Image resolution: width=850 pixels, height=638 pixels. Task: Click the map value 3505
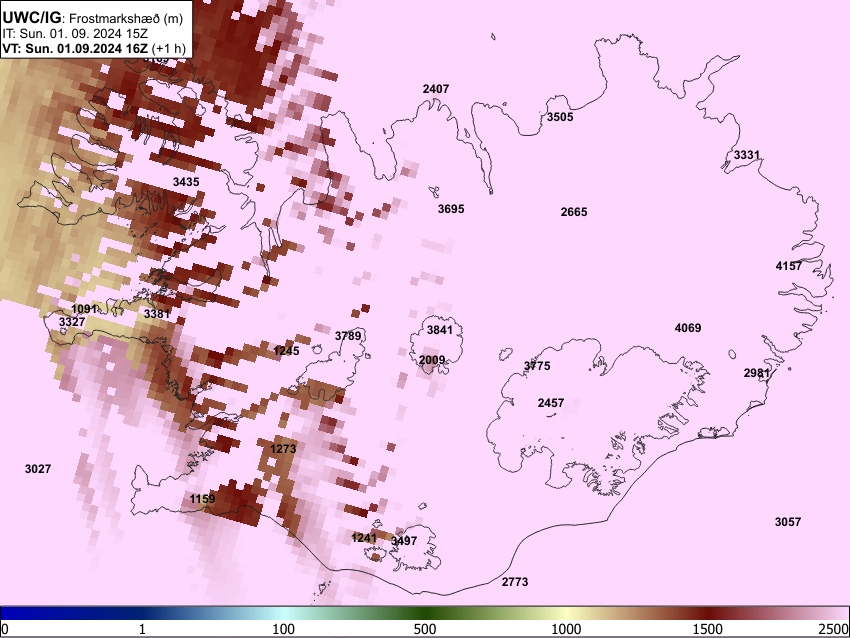(560, 117)
